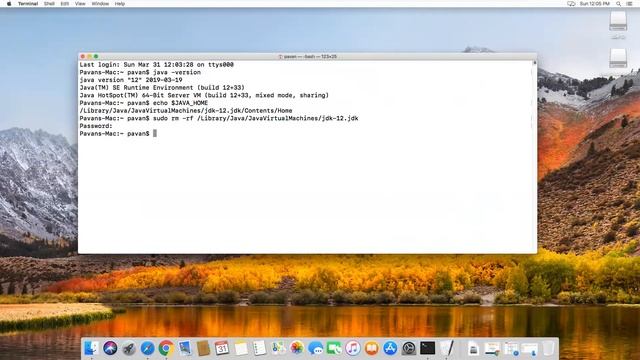Click the Terminal window vertical scrollbar
The height and width of the screenshot is (360, 640).
[534, 157]
